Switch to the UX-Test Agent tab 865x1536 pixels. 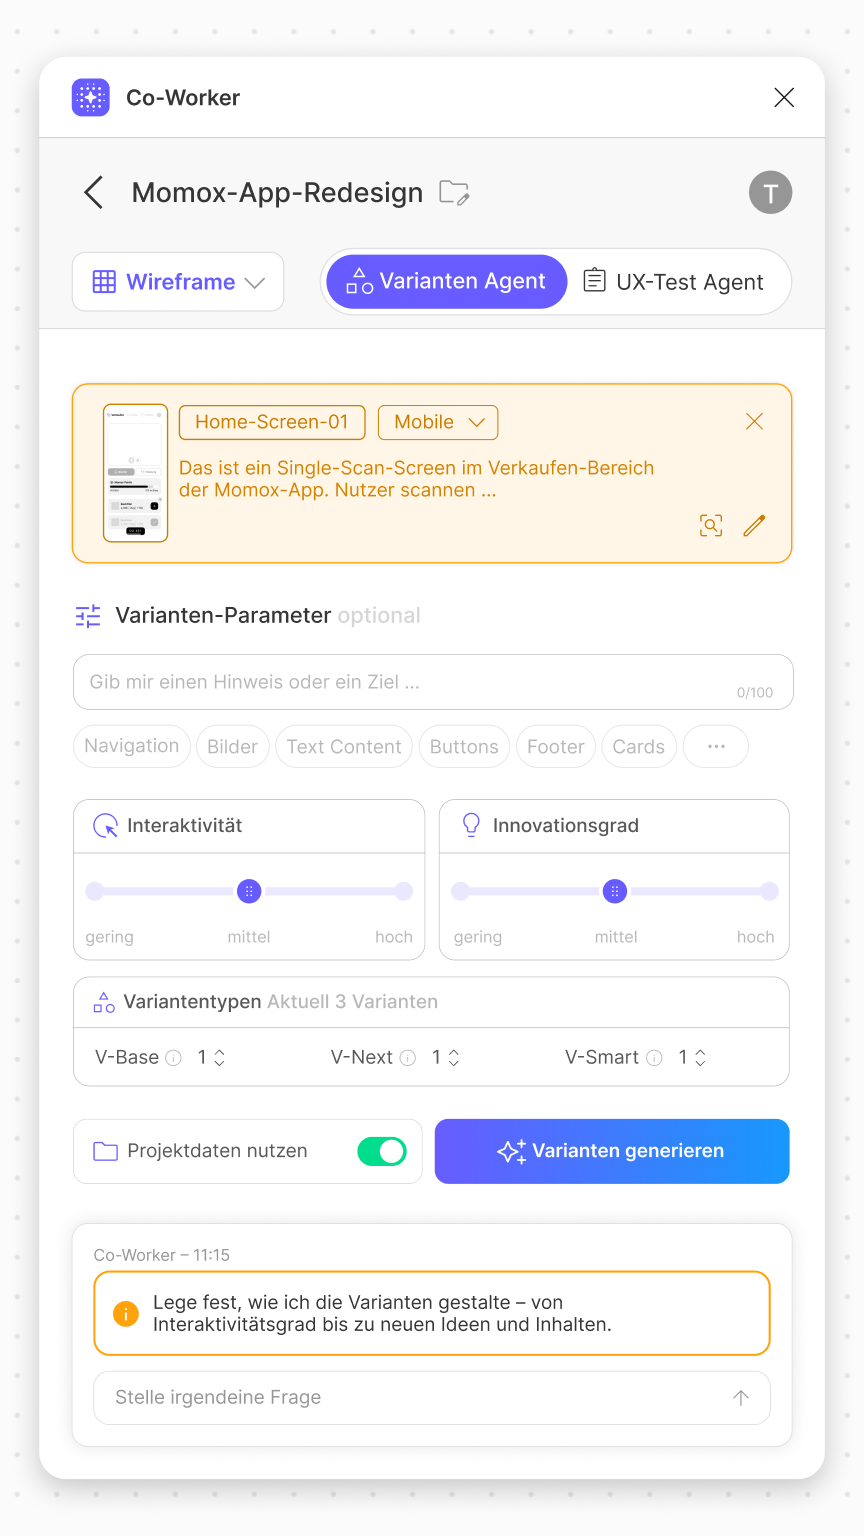tap(676, 282)
